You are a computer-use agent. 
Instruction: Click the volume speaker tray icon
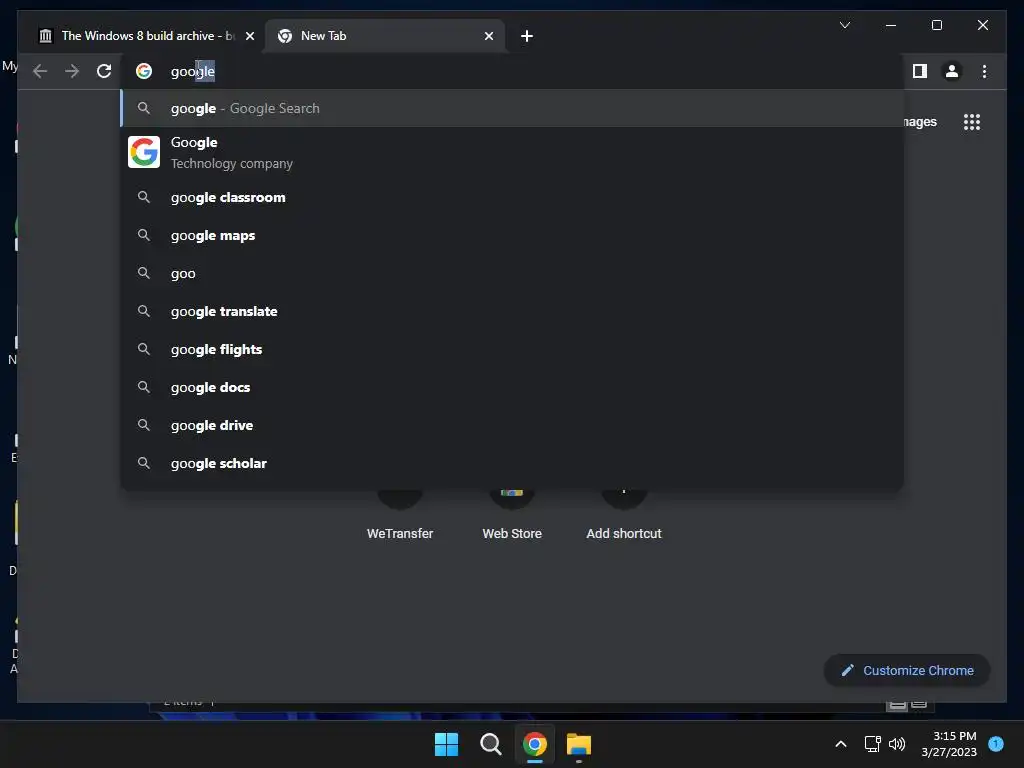(x=897, y=744)
